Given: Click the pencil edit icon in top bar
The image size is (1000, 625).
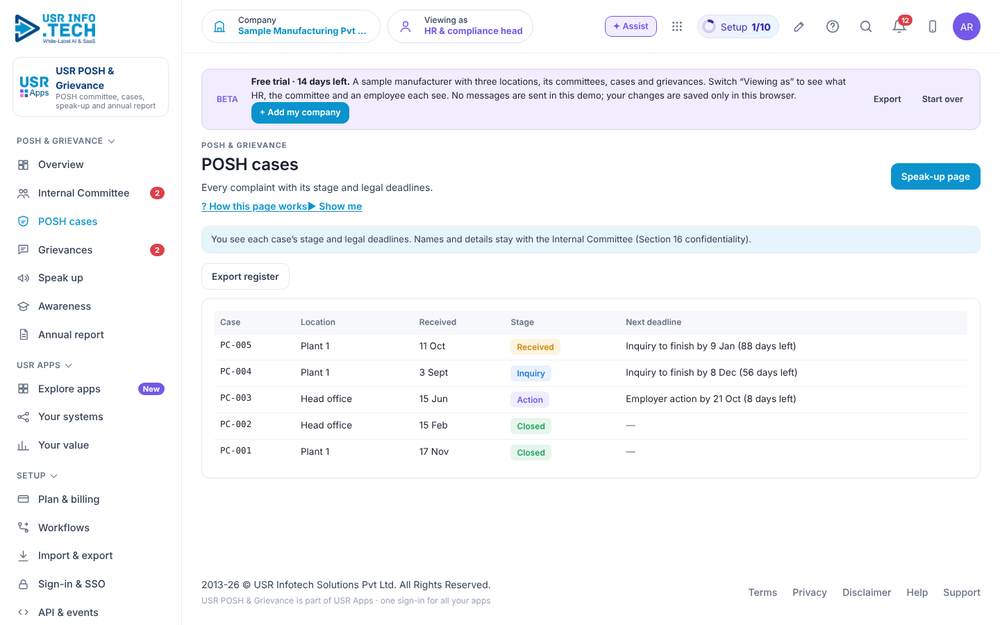Looking at the screenshot, I should coord(798,26).
